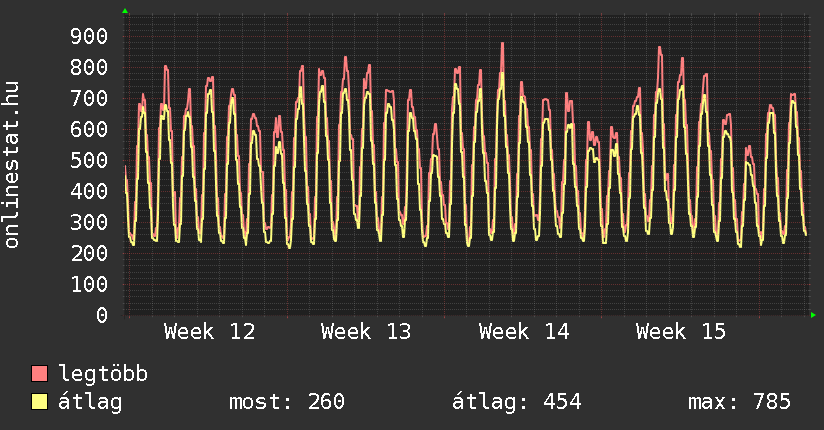The image size is (824, 430).
Task: Click the green arrow atop the y-axis
Action: click(x=125, y=11)
